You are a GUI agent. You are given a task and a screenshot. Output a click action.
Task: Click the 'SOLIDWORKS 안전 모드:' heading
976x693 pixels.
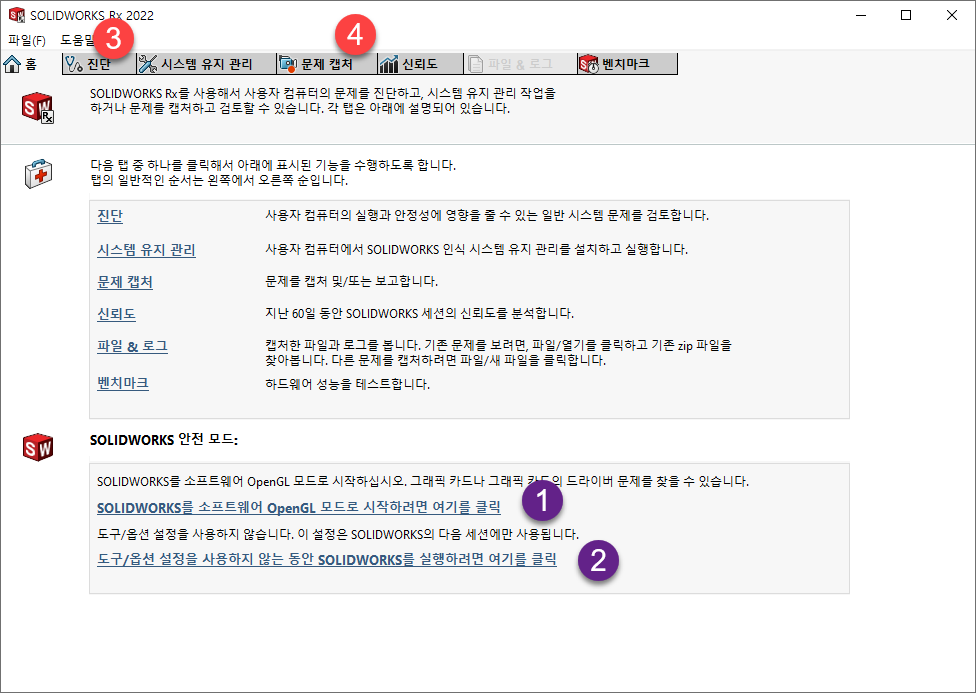[164, 440]
